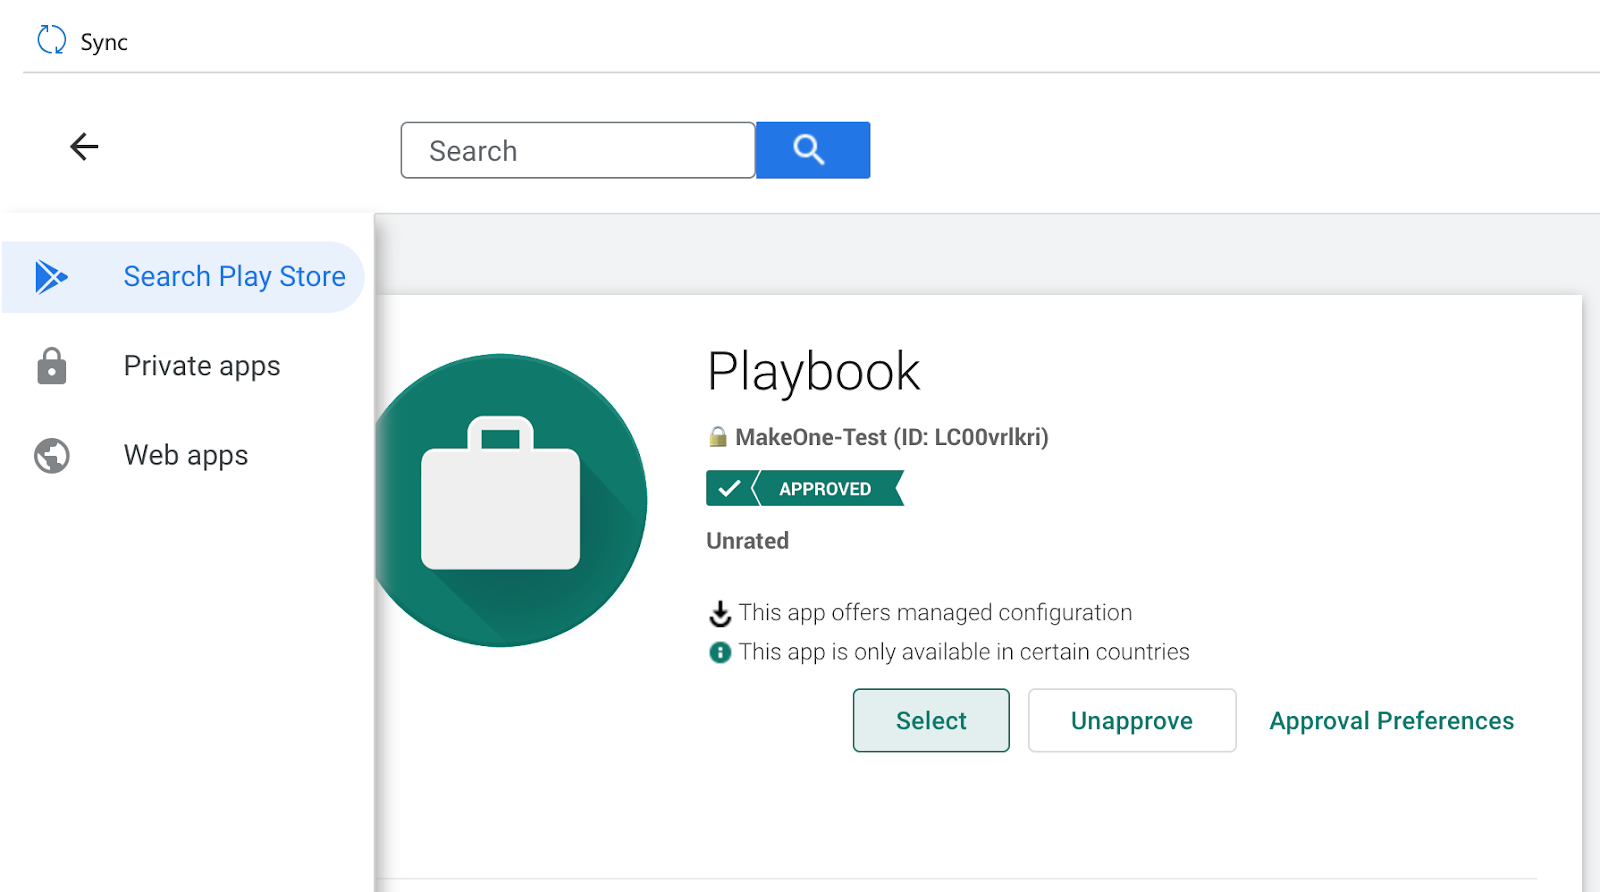Click the Unapprove button
This screenshot has width=1600, height=892.
[1132, 720]
